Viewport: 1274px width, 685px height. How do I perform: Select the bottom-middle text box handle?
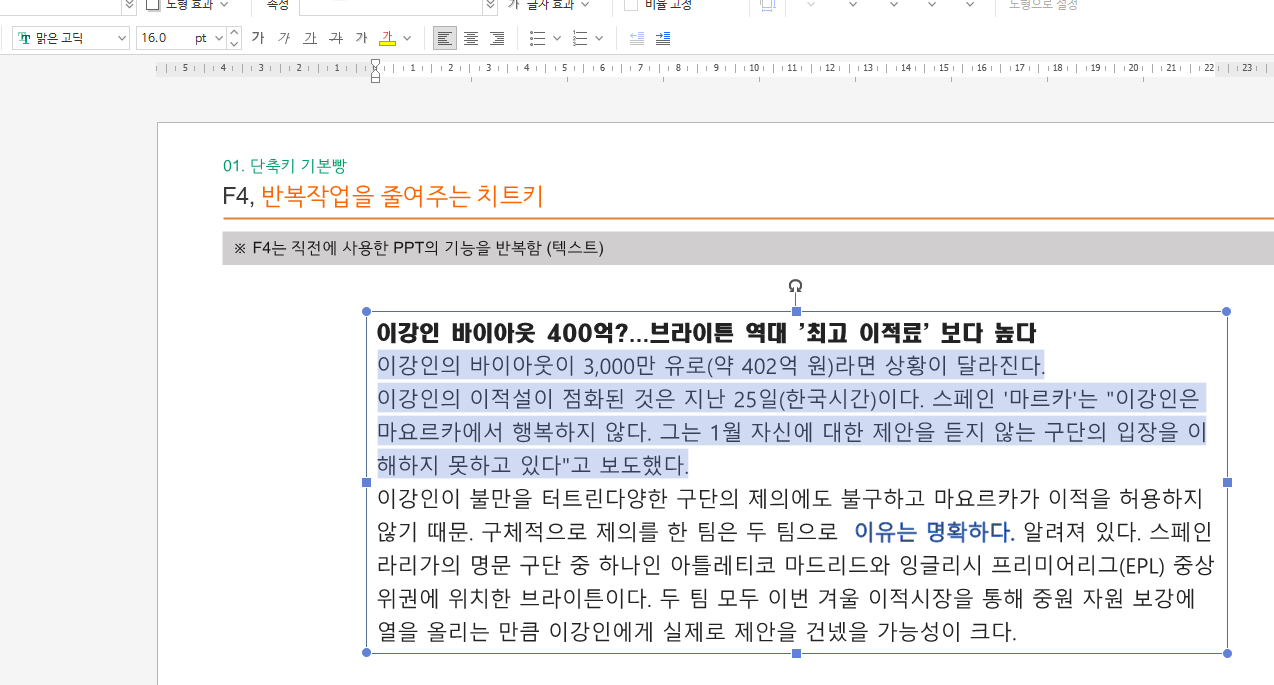click(x=796, y=653)
